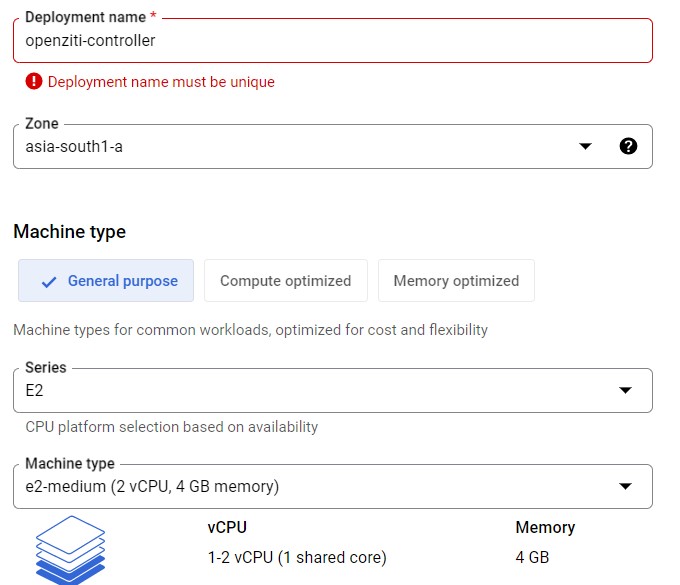Click the Memory column header
Image resolution: width=680 pixels, height=585 pixels.
click(x=545, y=527)
